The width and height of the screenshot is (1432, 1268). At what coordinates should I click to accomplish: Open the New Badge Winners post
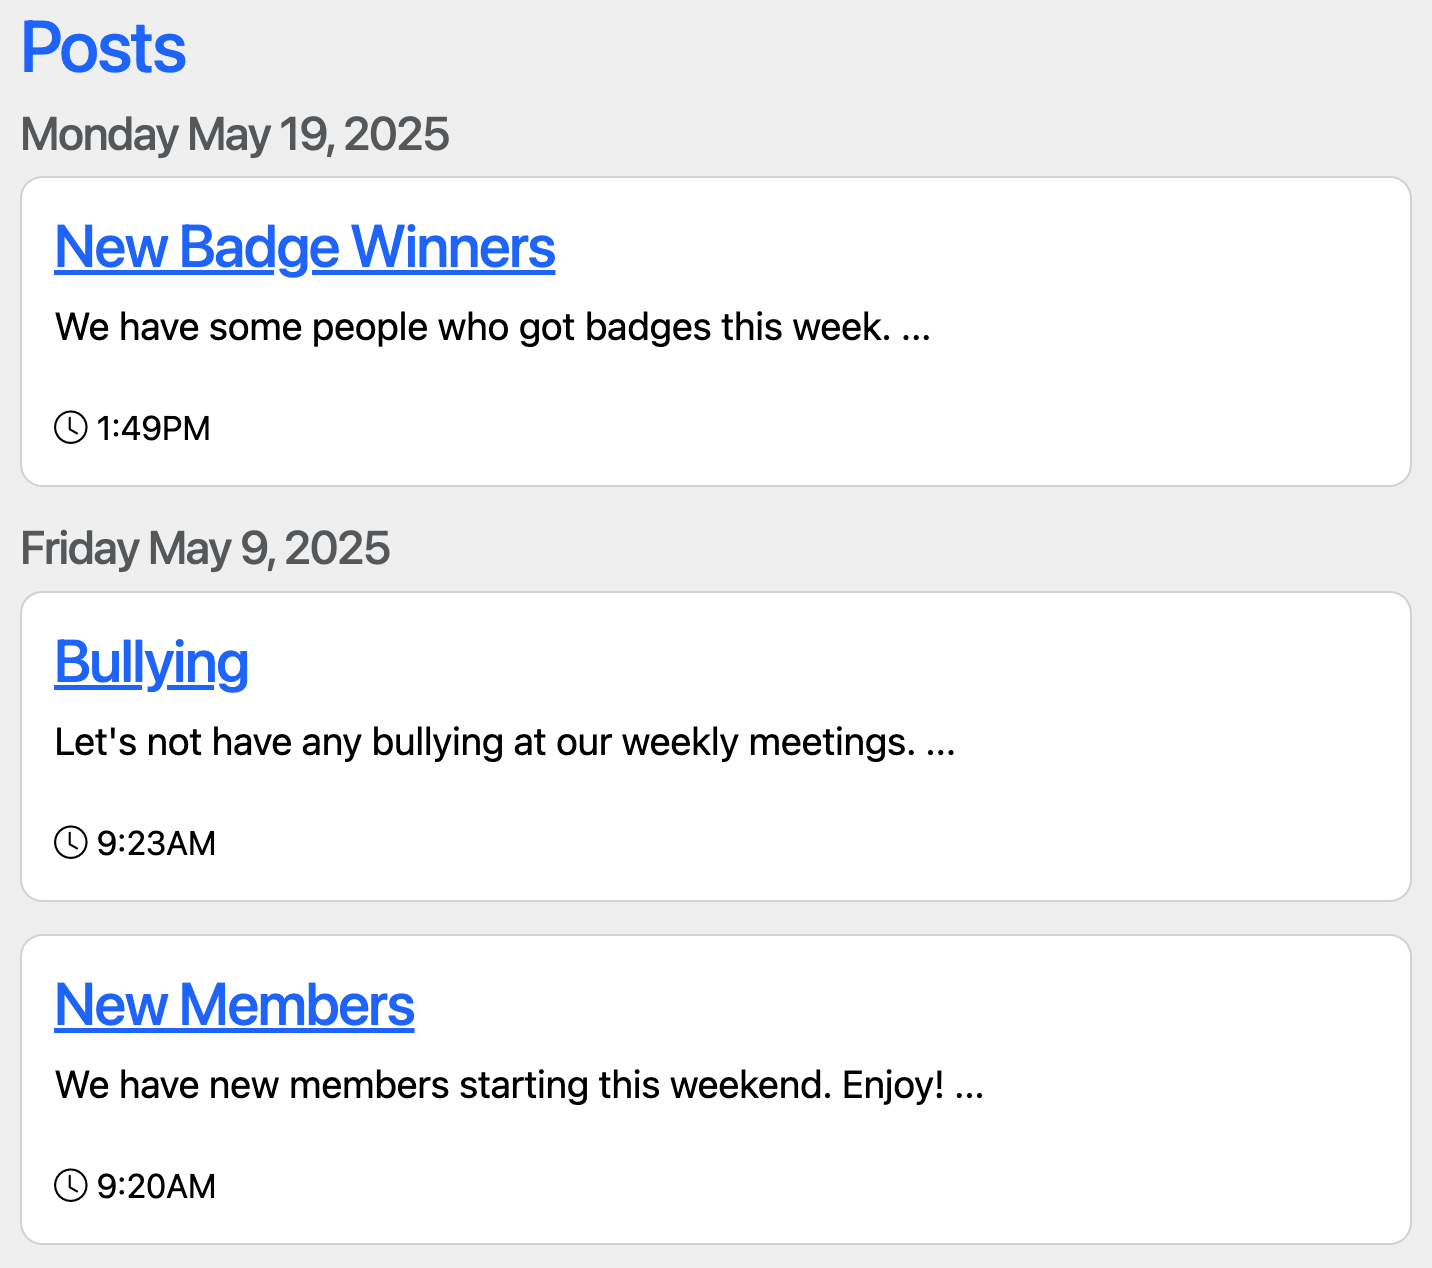click(x=305, y=248)
